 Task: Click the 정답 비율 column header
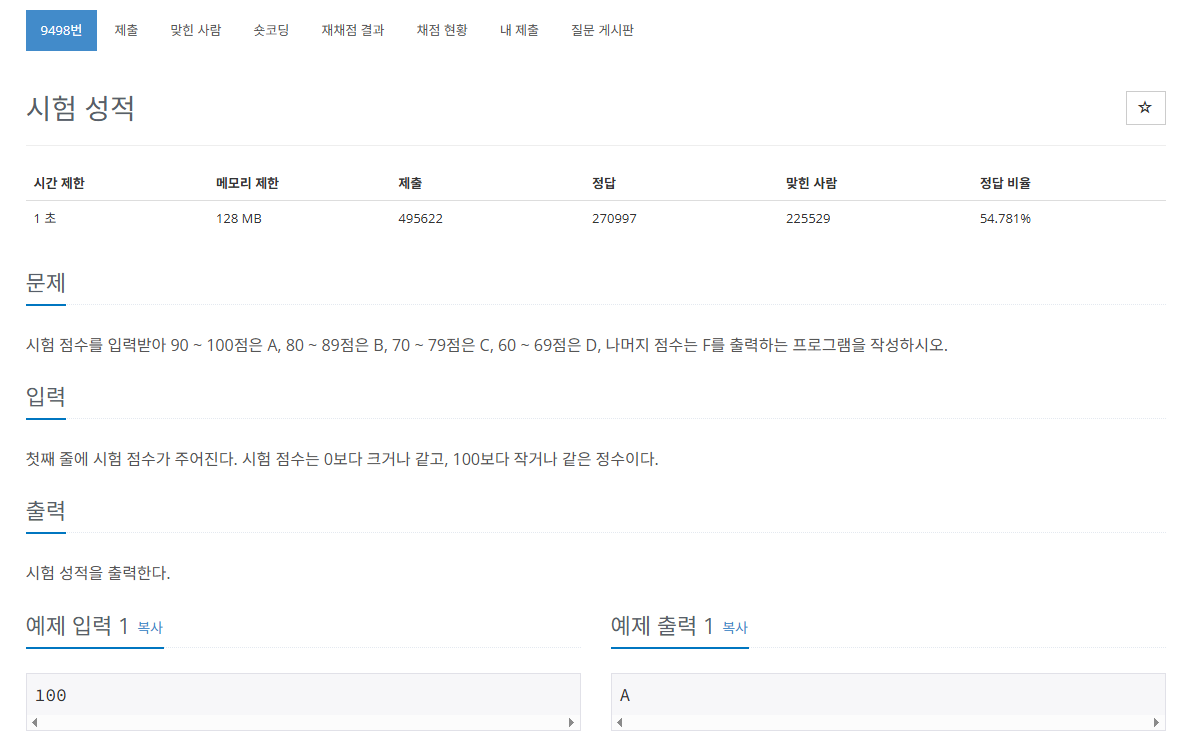(1005, 183)
